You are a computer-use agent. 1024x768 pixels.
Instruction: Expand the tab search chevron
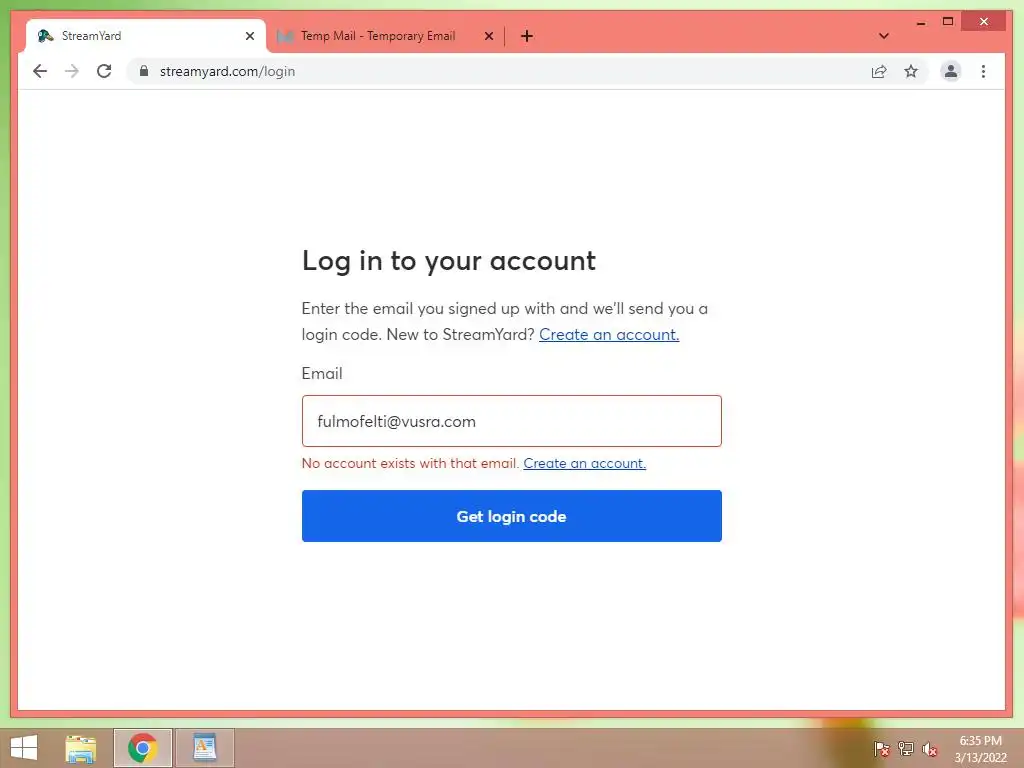coord(884,36)
